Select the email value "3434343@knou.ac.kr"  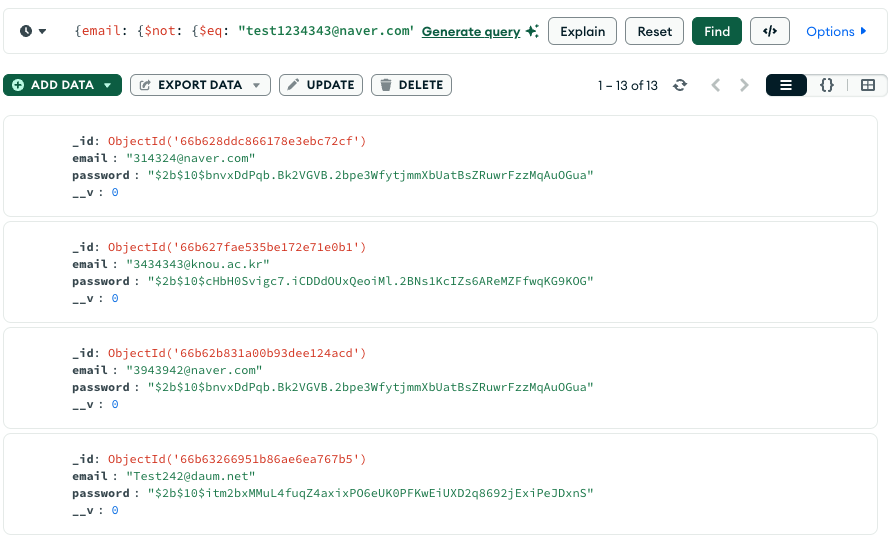point(198,264)
